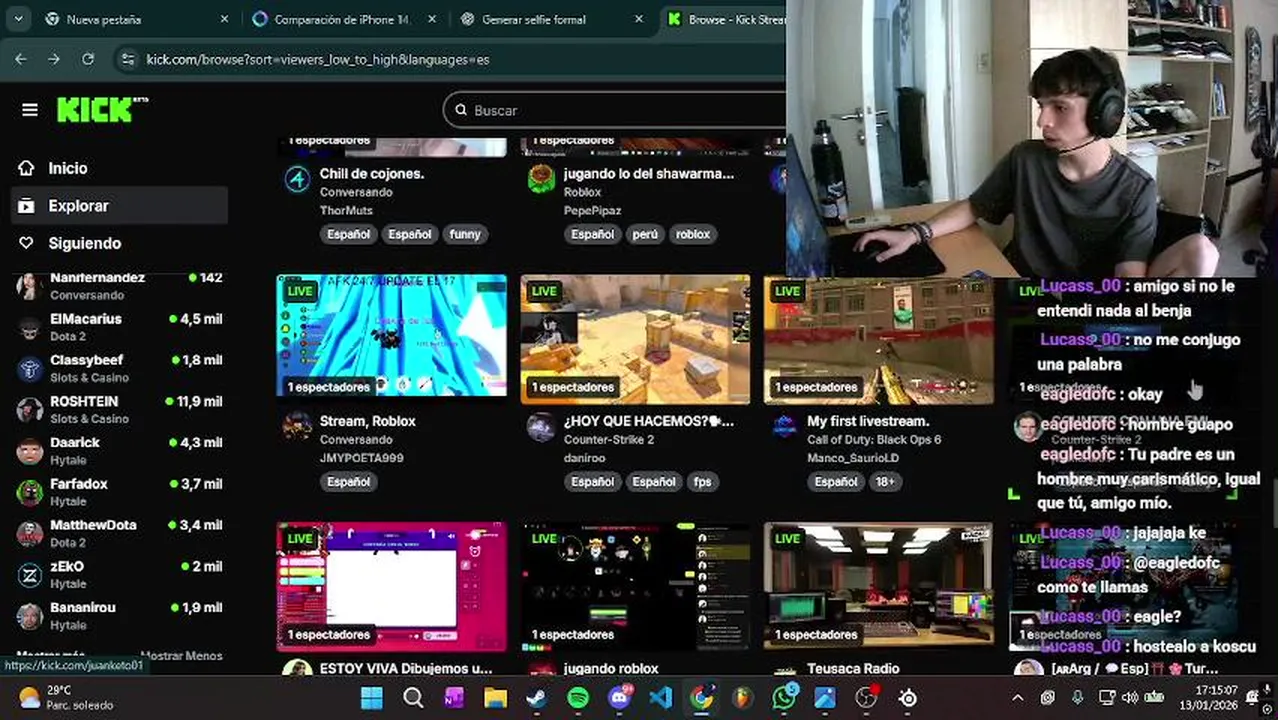Open ROSHTEIN channel in sidebar
This screenshot has width=1278, height=720.
click(118, 409)
